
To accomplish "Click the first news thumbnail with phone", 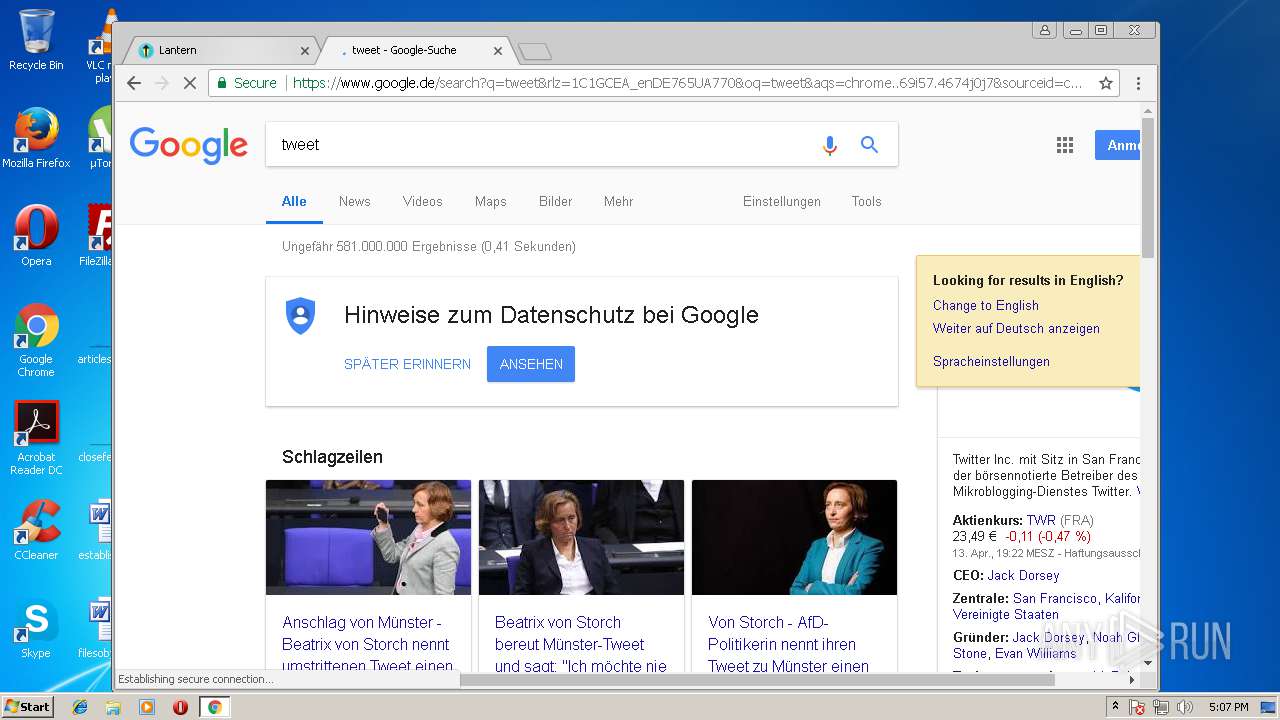I will (x=368, y=537).
